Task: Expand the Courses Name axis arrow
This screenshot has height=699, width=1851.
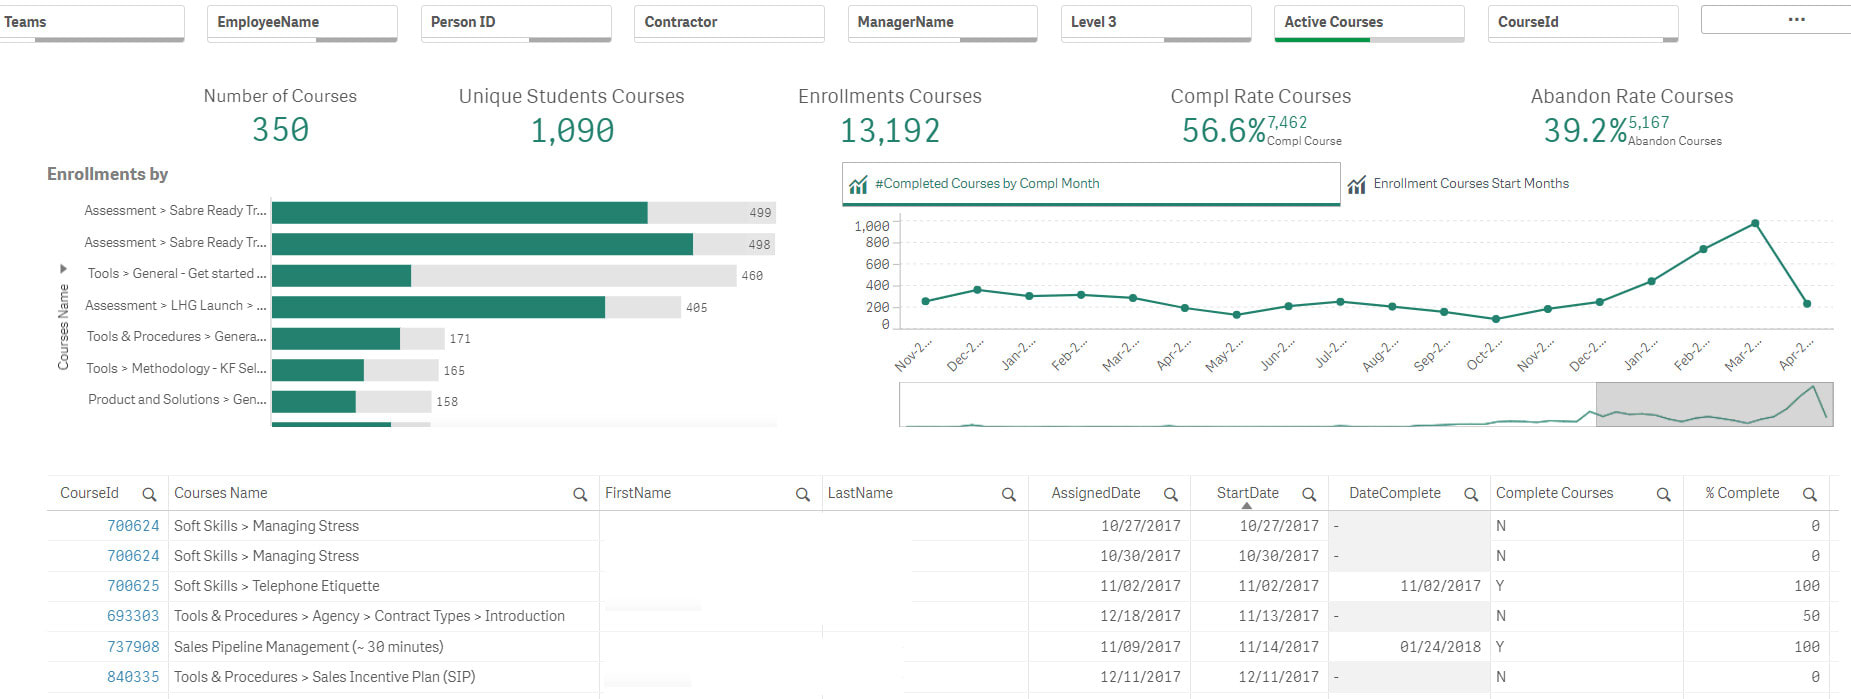Action: point(63,269)
